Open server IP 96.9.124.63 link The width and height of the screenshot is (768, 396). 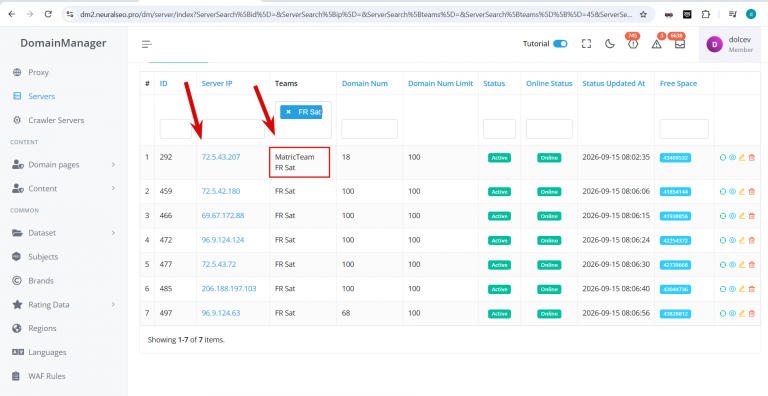221,313
